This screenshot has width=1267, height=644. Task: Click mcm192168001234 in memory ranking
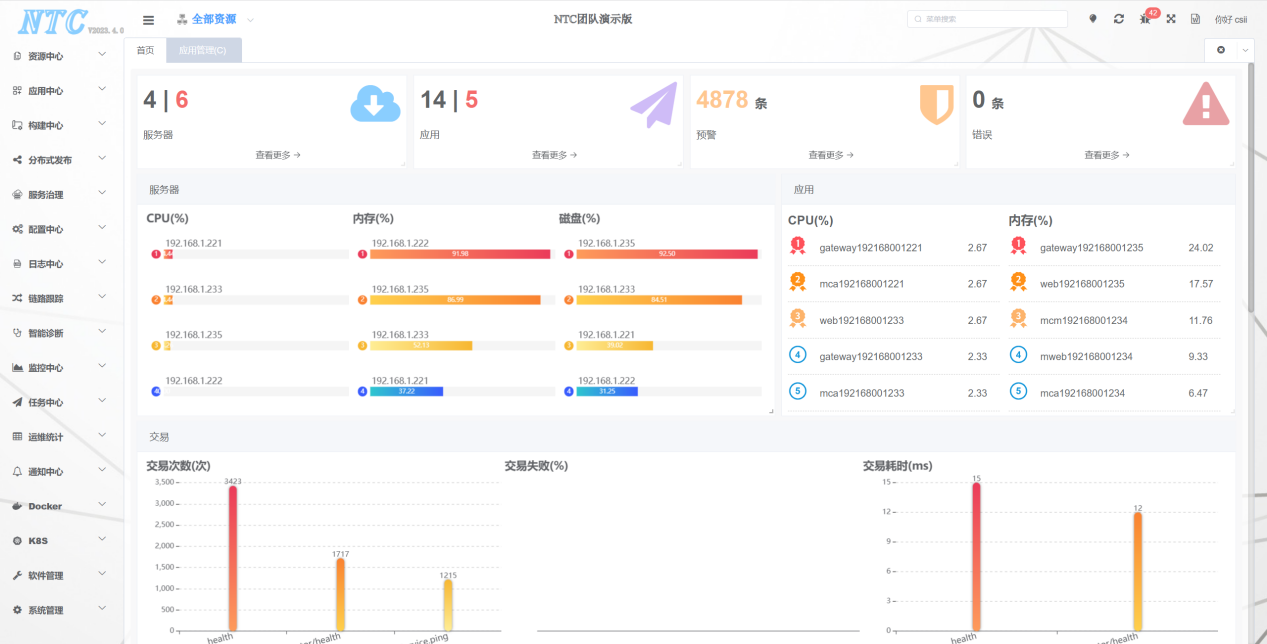click(x=1084, y=321)
